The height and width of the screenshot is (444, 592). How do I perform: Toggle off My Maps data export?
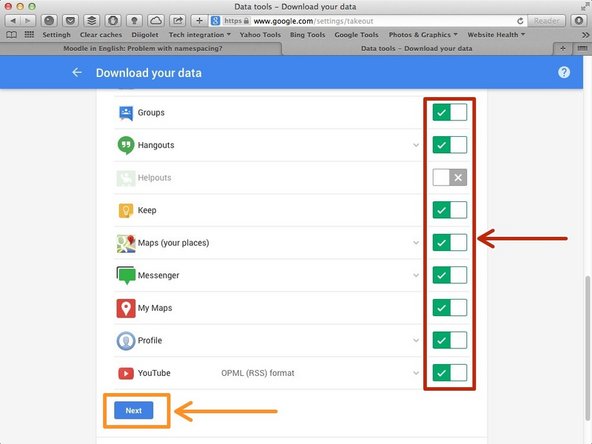pyautogui.click(x=449, y=308)
